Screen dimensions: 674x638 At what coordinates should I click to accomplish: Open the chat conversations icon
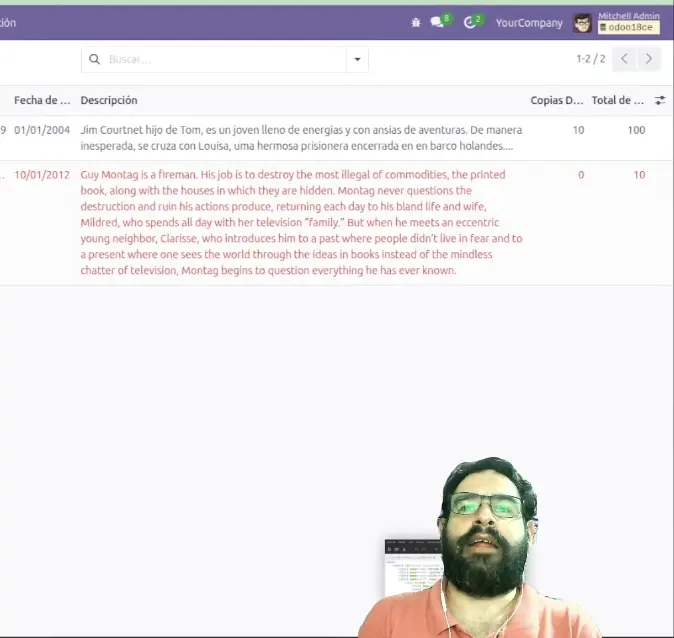pos(437,22)
